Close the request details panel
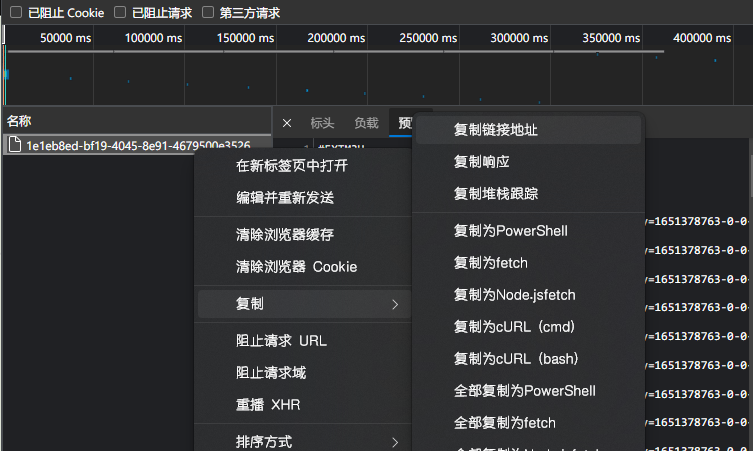The image size is (753, 451). (x=287, y=124)
